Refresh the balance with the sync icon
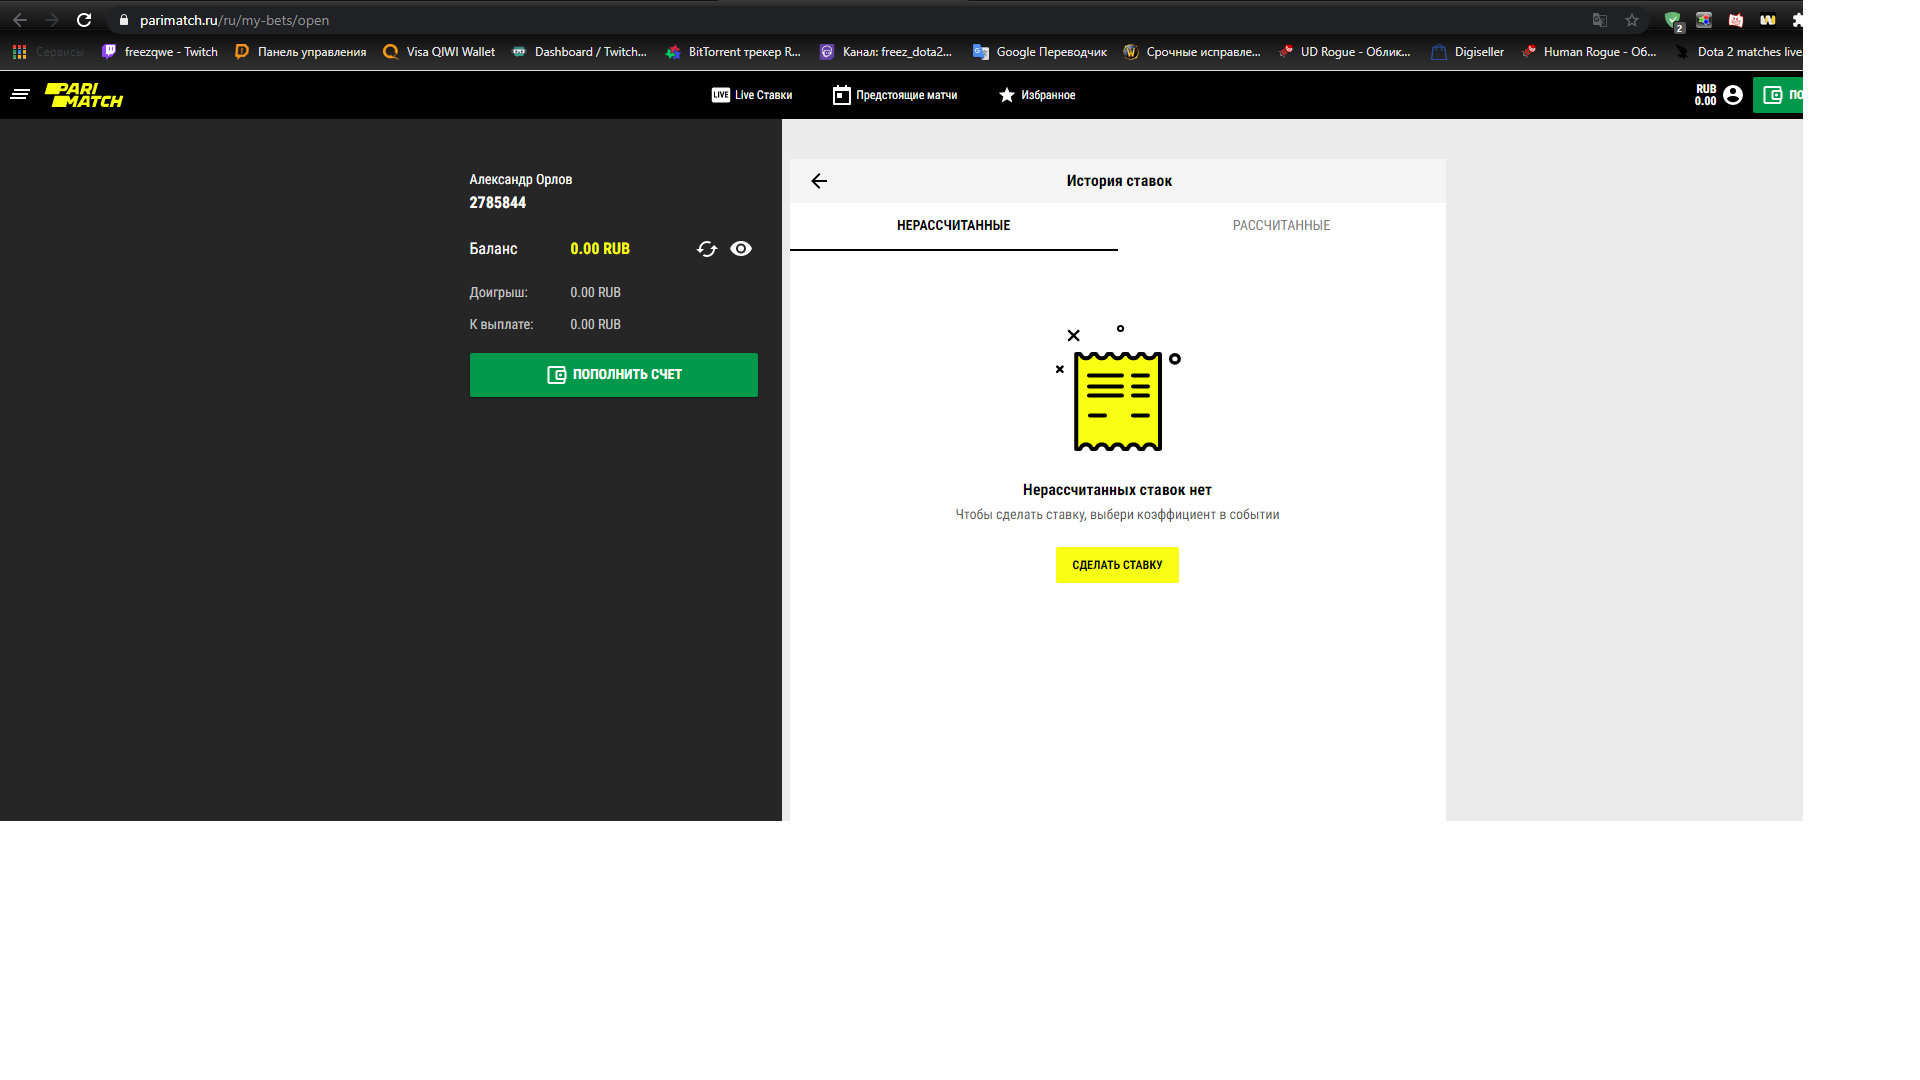Viewport: 1920px width, 1080px height. 707,249
